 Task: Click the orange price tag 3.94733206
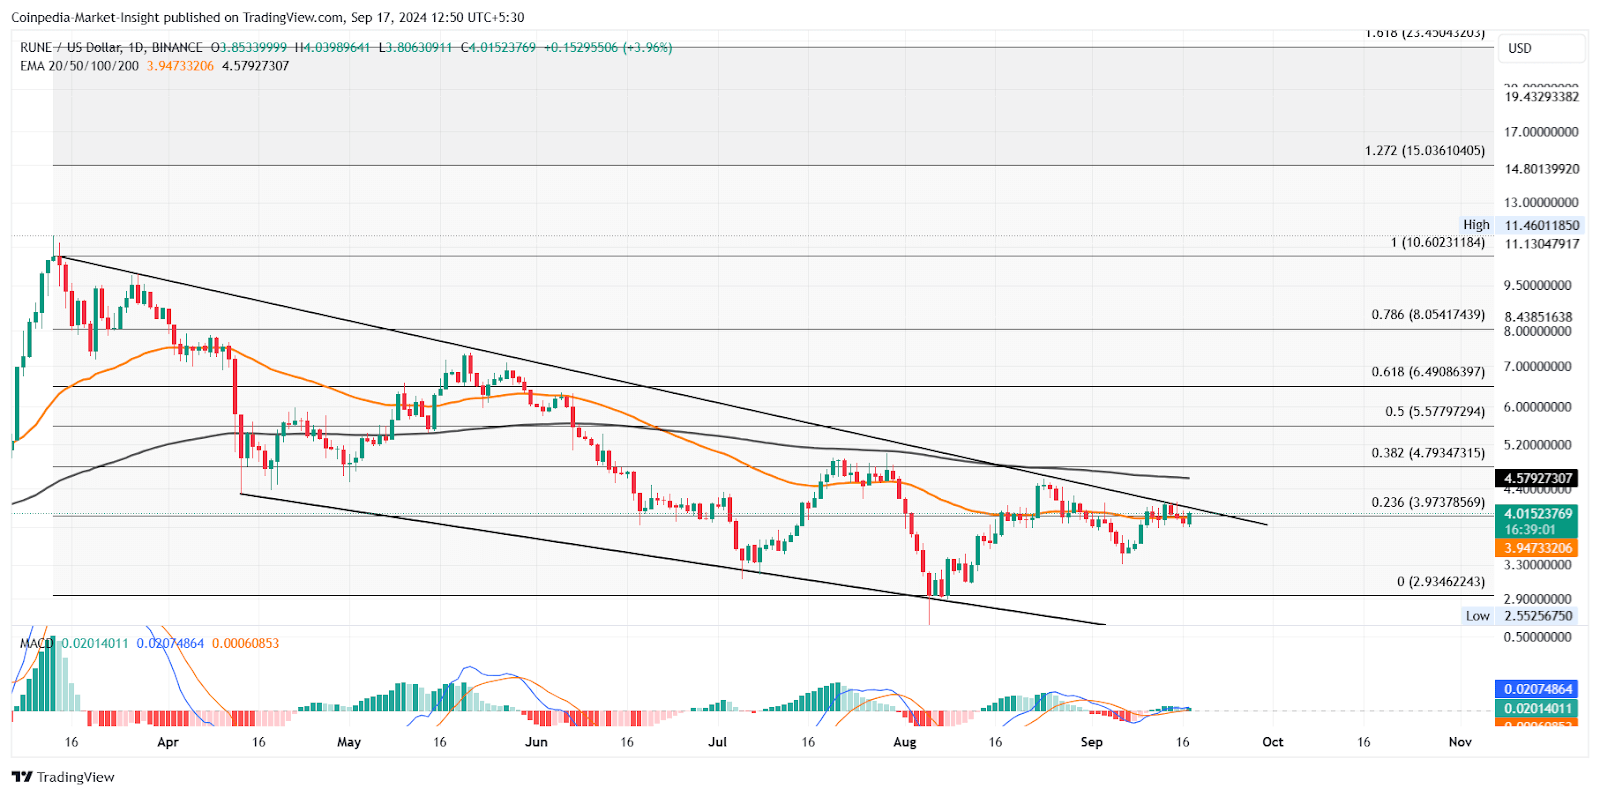(1537, 548)
